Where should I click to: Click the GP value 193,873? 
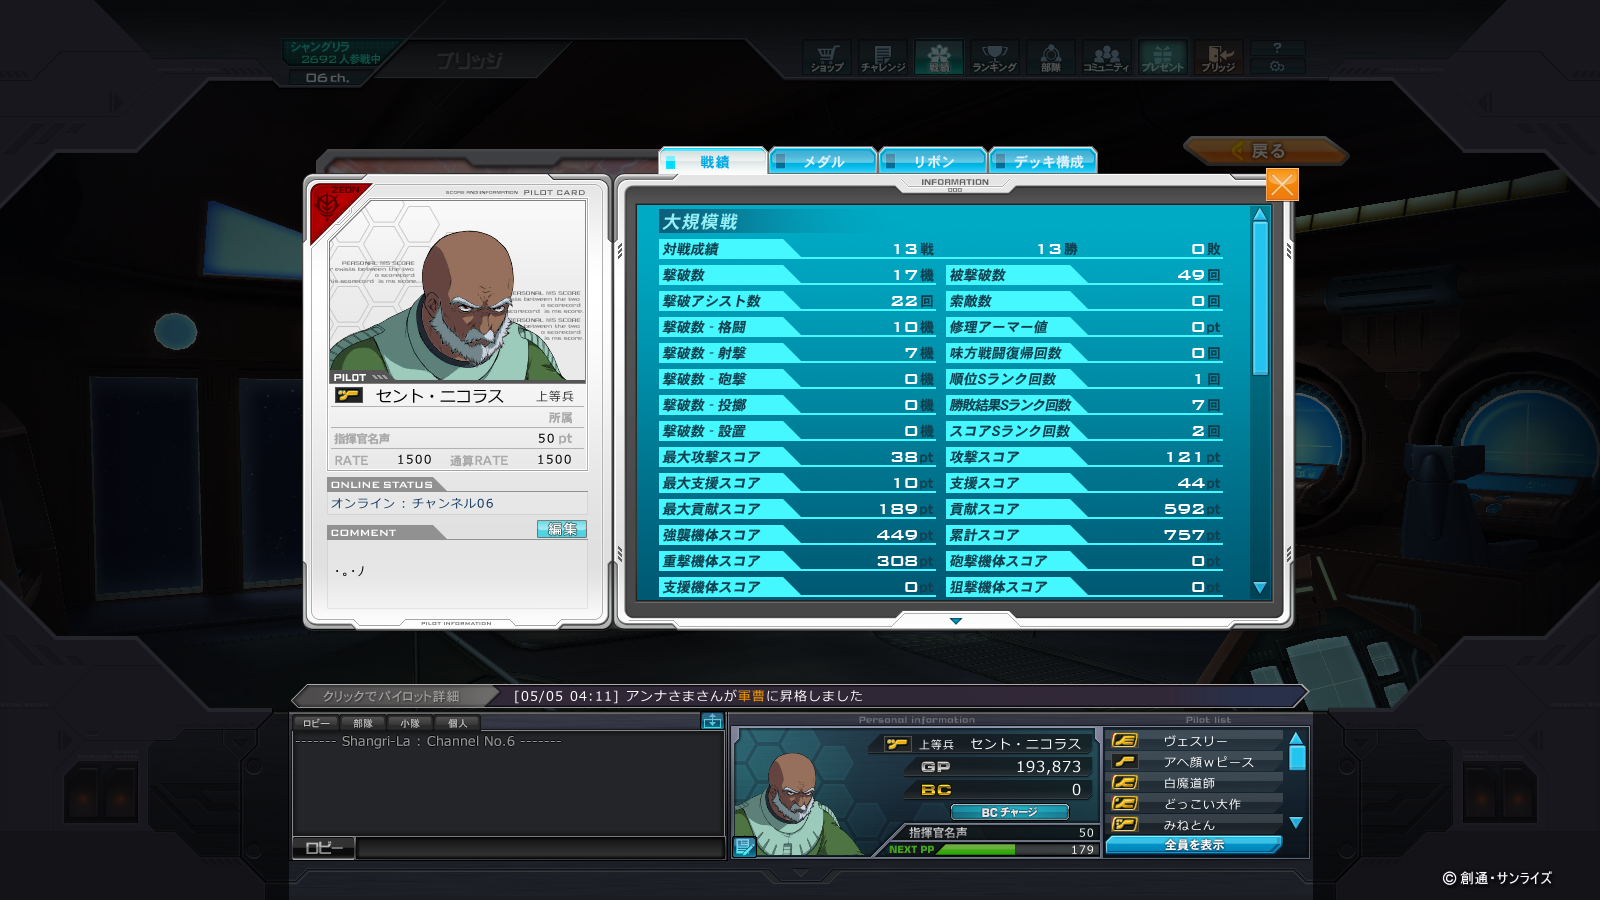(x=1048, y=767)
